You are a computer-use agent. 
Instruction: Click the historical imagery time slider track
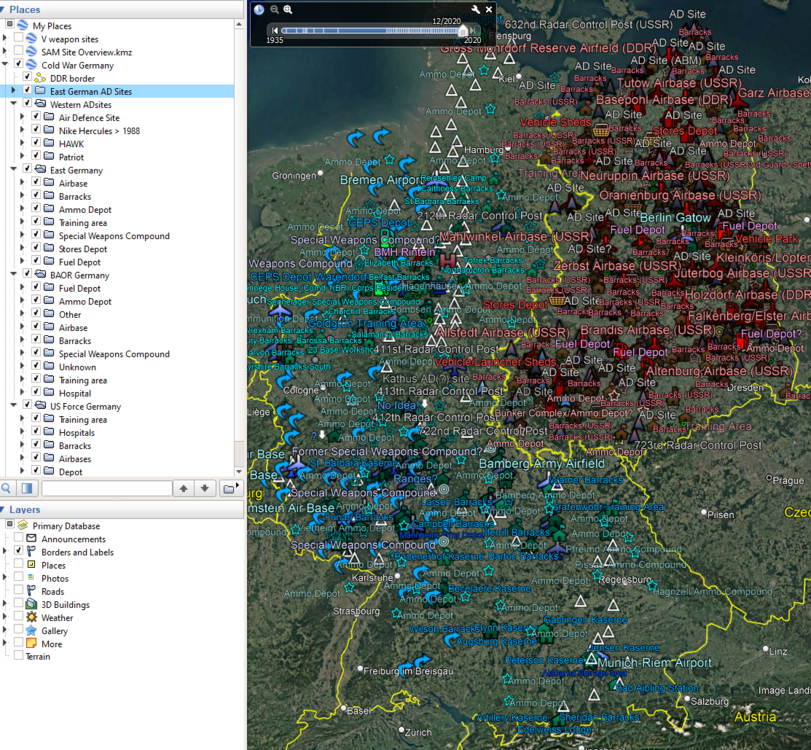[370, 30]
